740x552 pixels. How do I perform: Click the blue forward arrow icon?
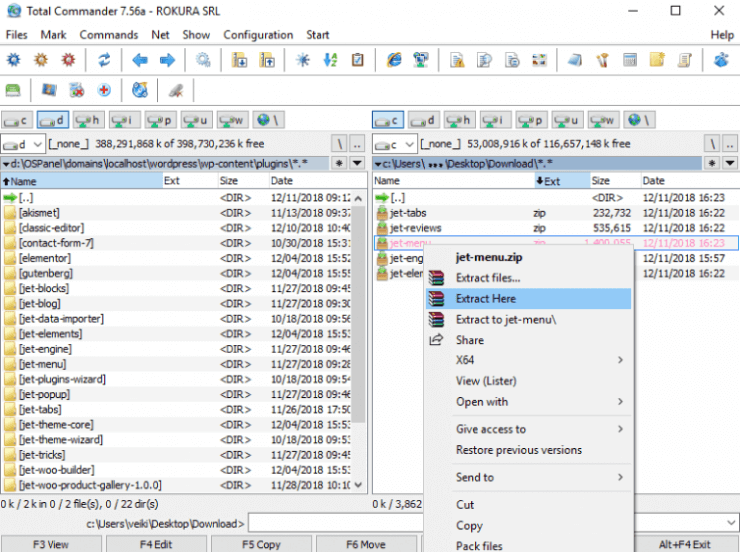pos(167,60)
